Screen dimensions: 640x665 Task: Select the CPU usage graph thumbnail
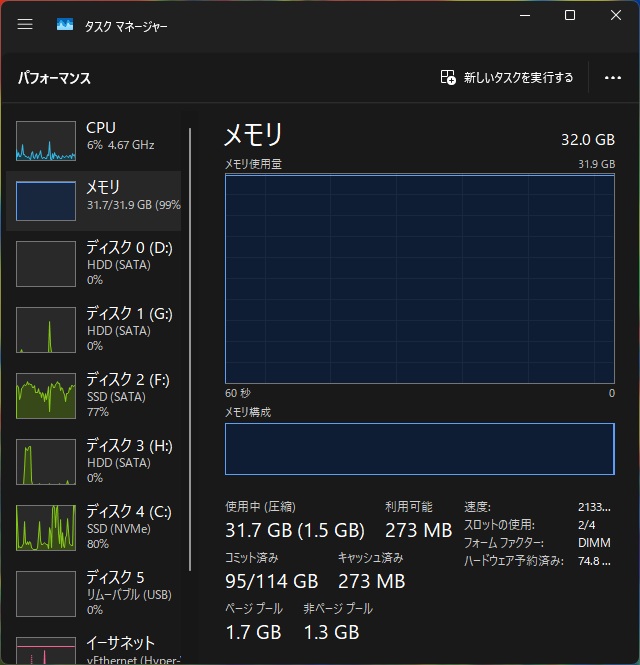coord(46,141)
